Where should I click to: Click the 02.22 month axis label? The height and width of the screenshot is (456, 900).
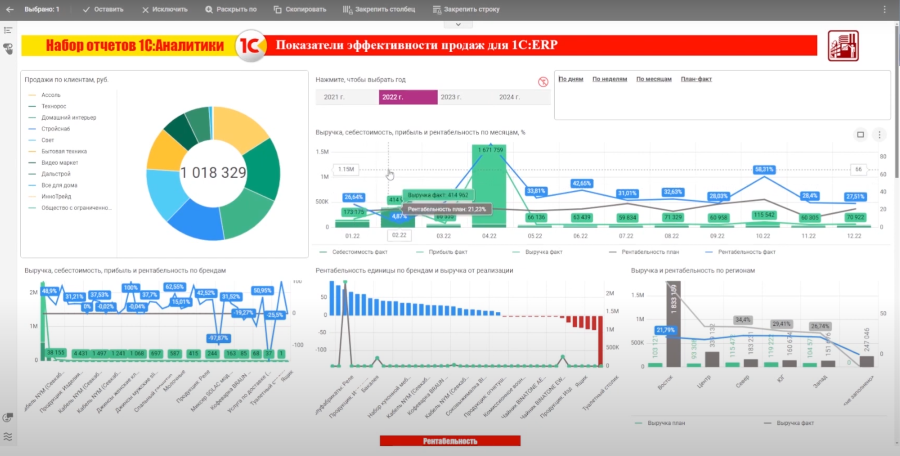(x=398, y=235)
